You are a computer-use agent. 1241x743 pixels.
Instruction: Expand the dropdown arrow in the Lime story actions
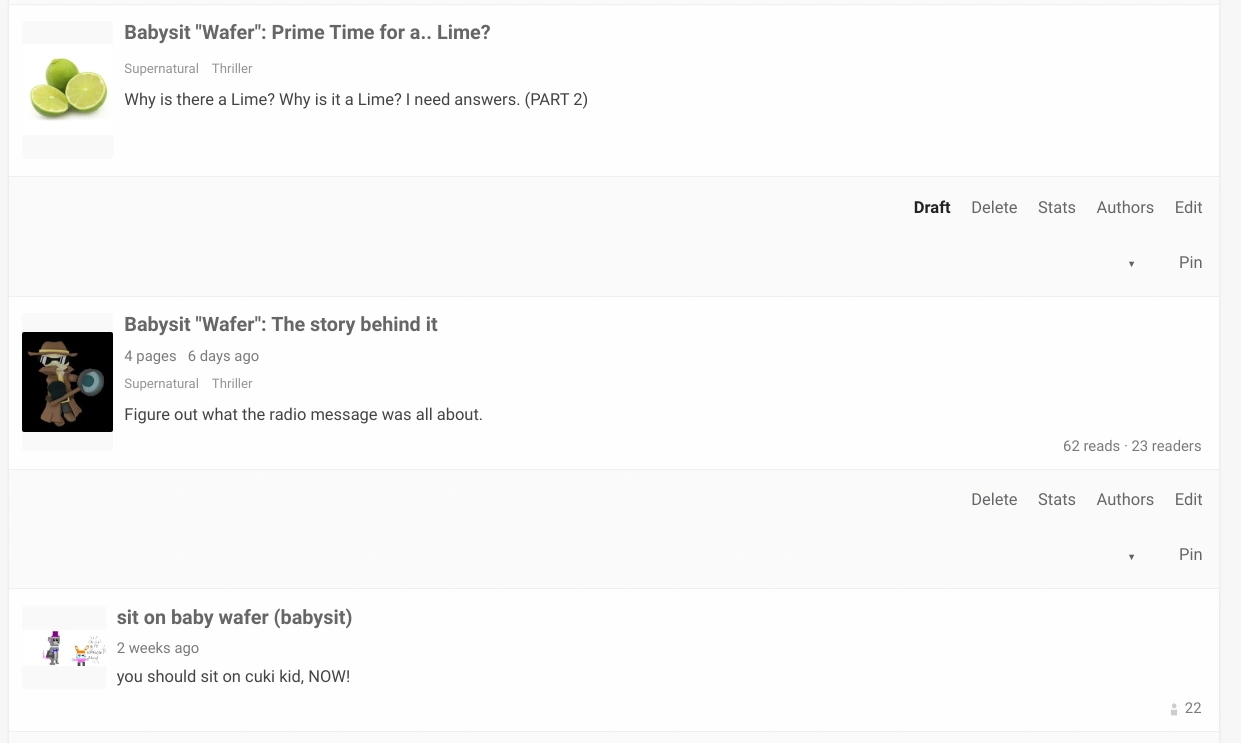1131,264
